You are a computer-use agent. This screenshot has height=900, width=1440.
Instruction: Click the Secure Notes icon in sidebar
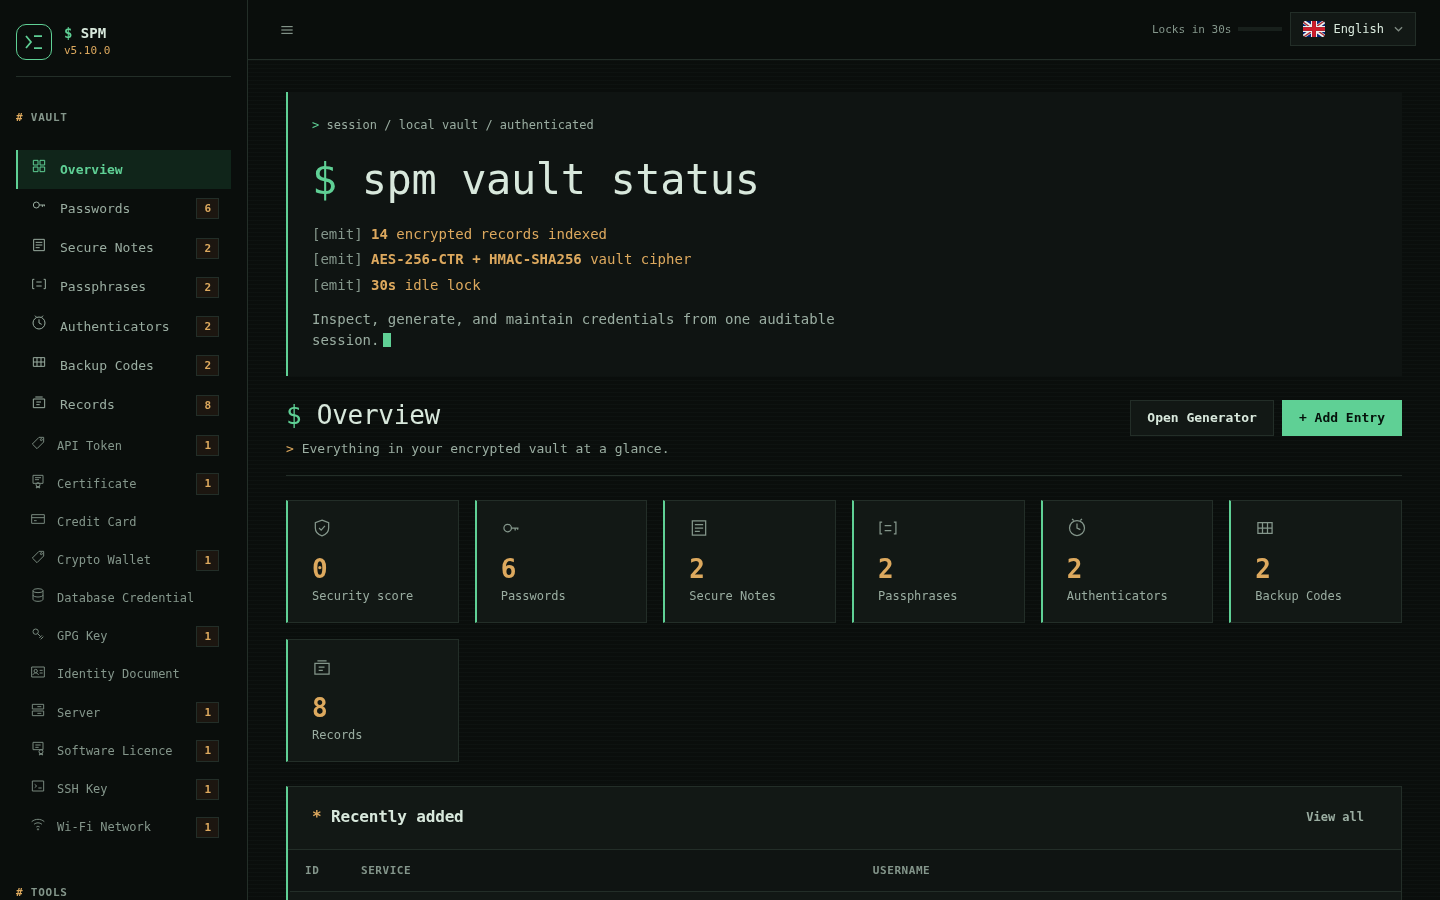click(39, 245)
